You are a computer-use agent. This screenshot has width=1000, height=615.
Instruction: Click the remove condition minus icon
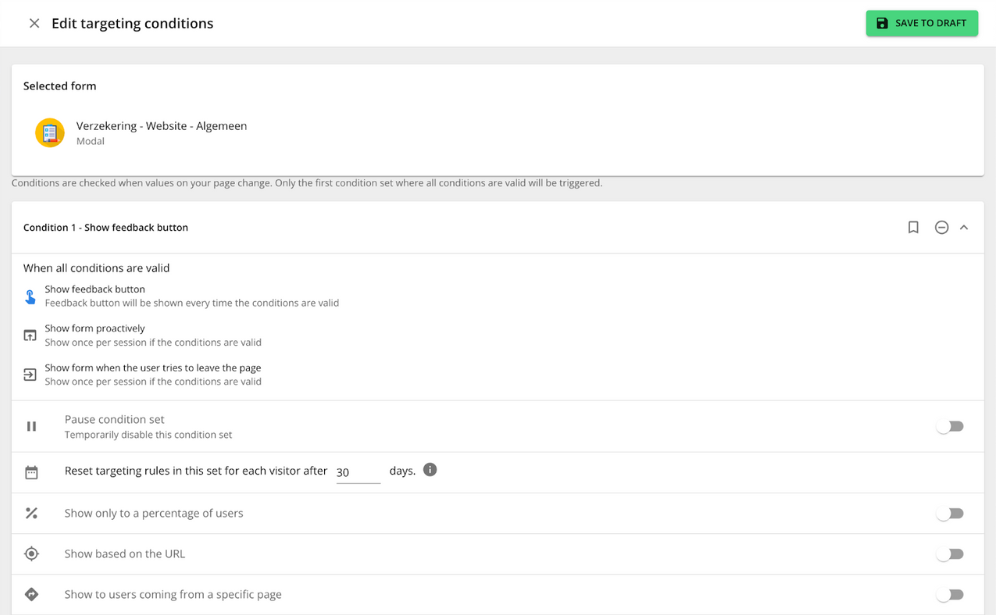[941, 228]
